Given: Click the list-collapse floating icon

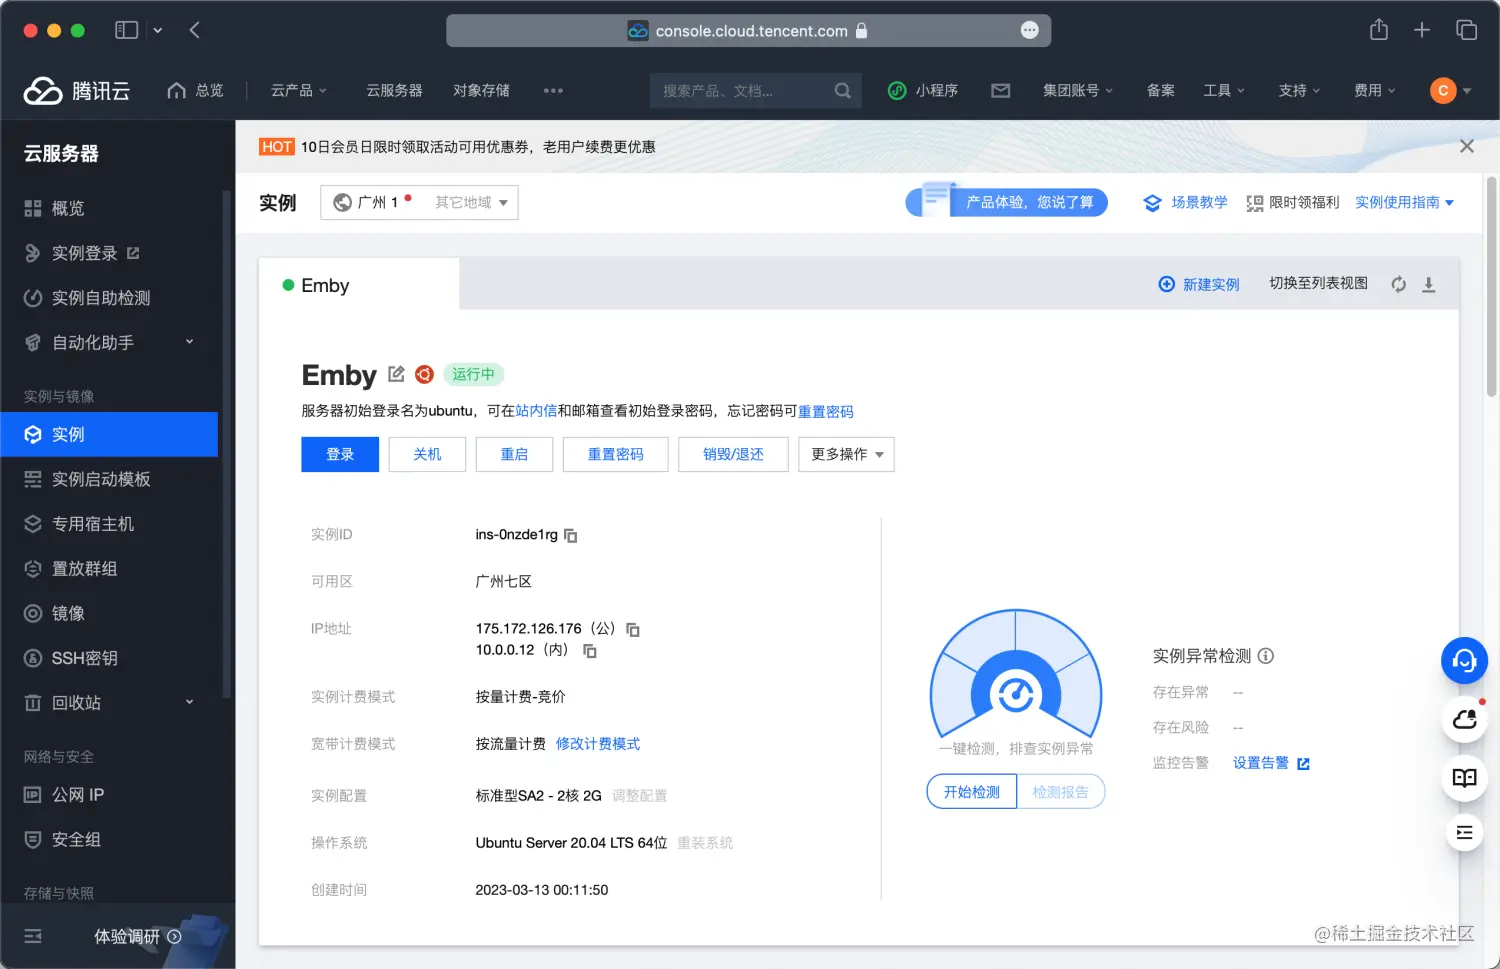Looking at the screenshot, I should click(x=1464, y=832).
